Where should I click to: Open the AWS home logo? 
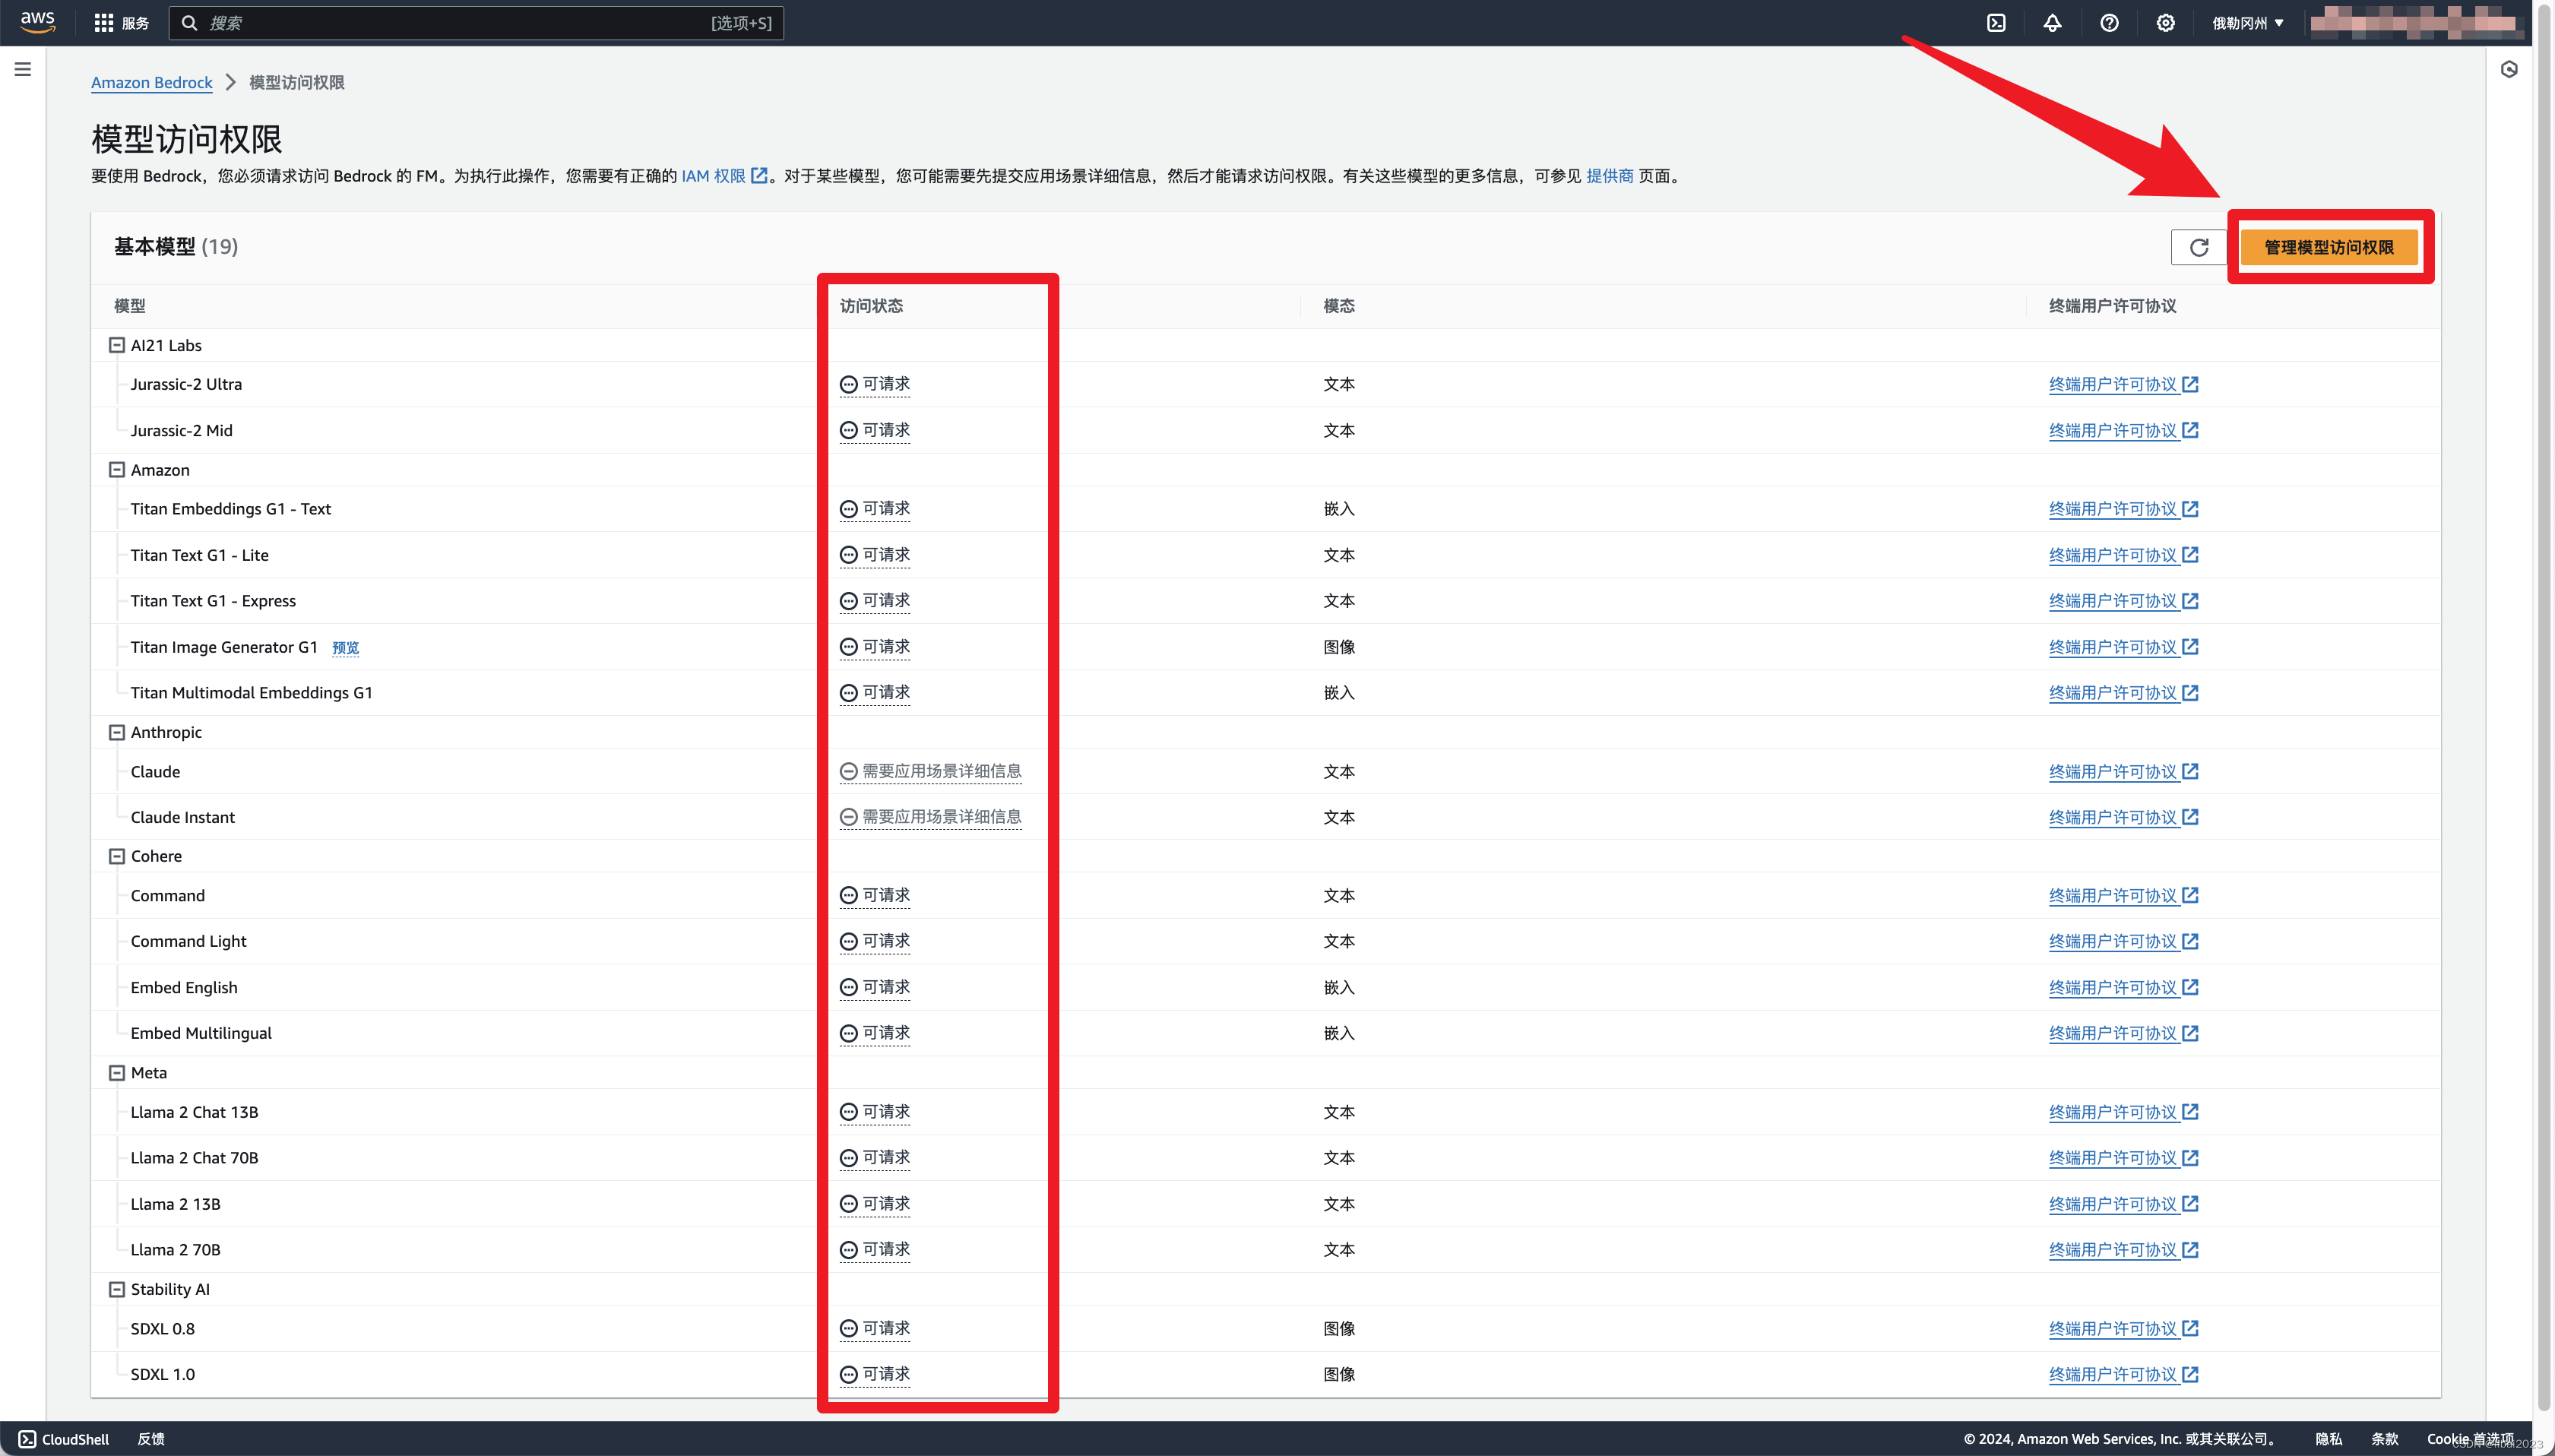click(x=37, y=22)
